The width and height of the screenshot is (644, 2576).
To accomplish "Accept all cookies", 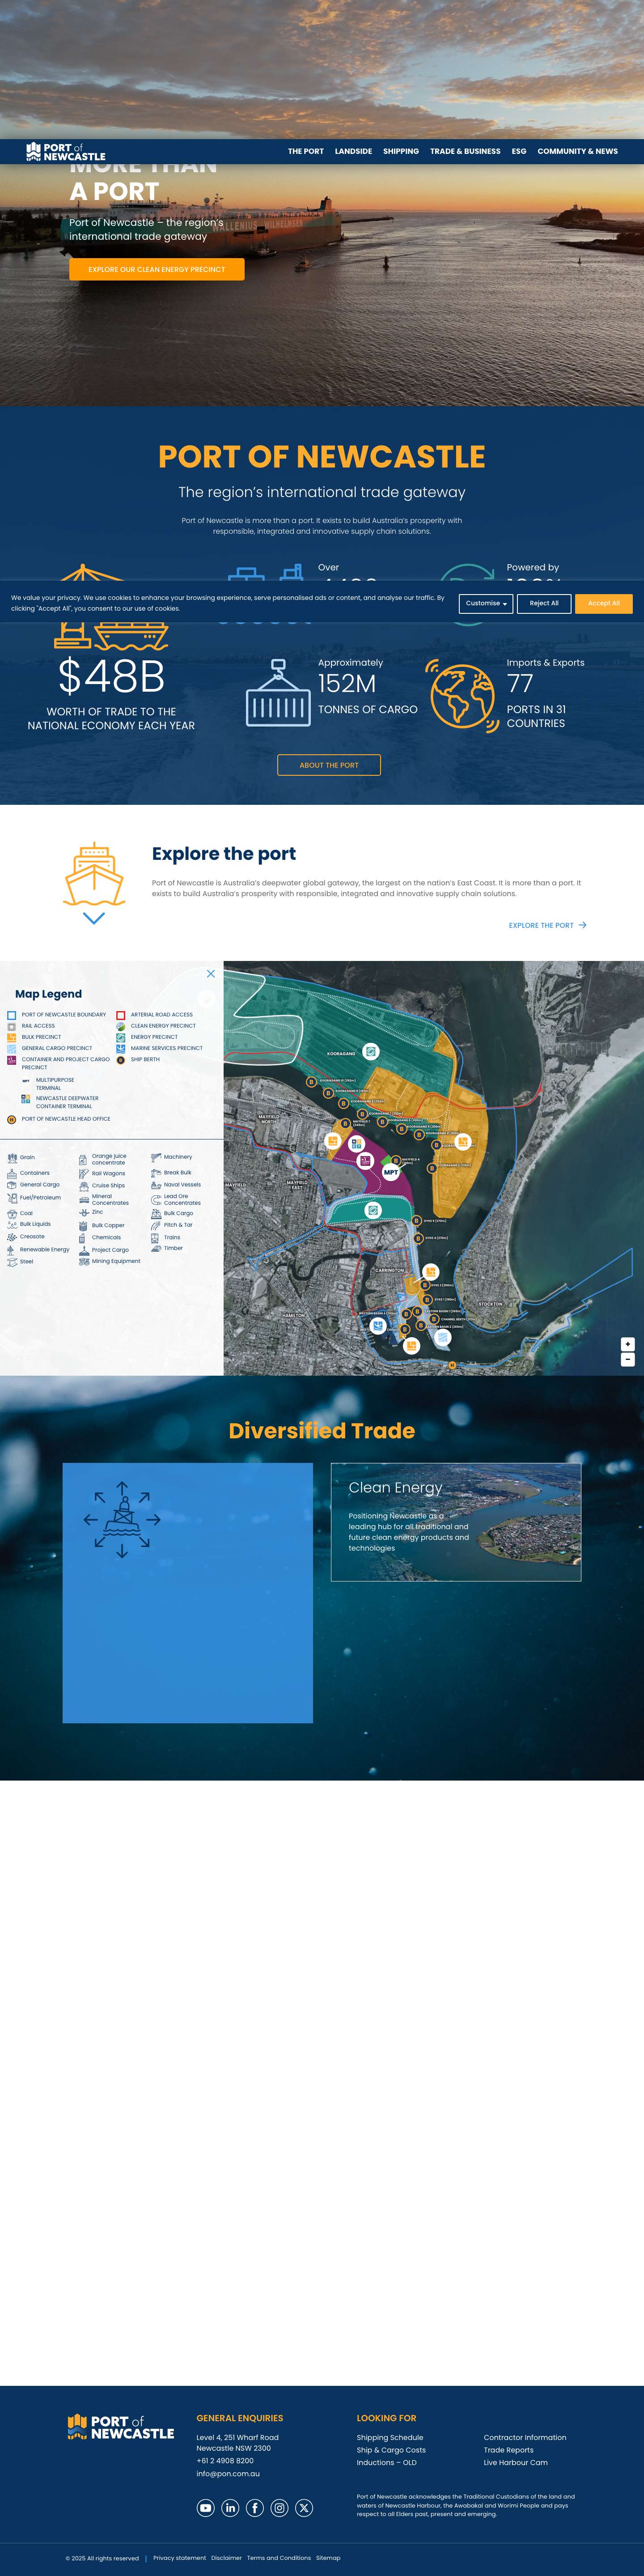I will coord(604,603).
